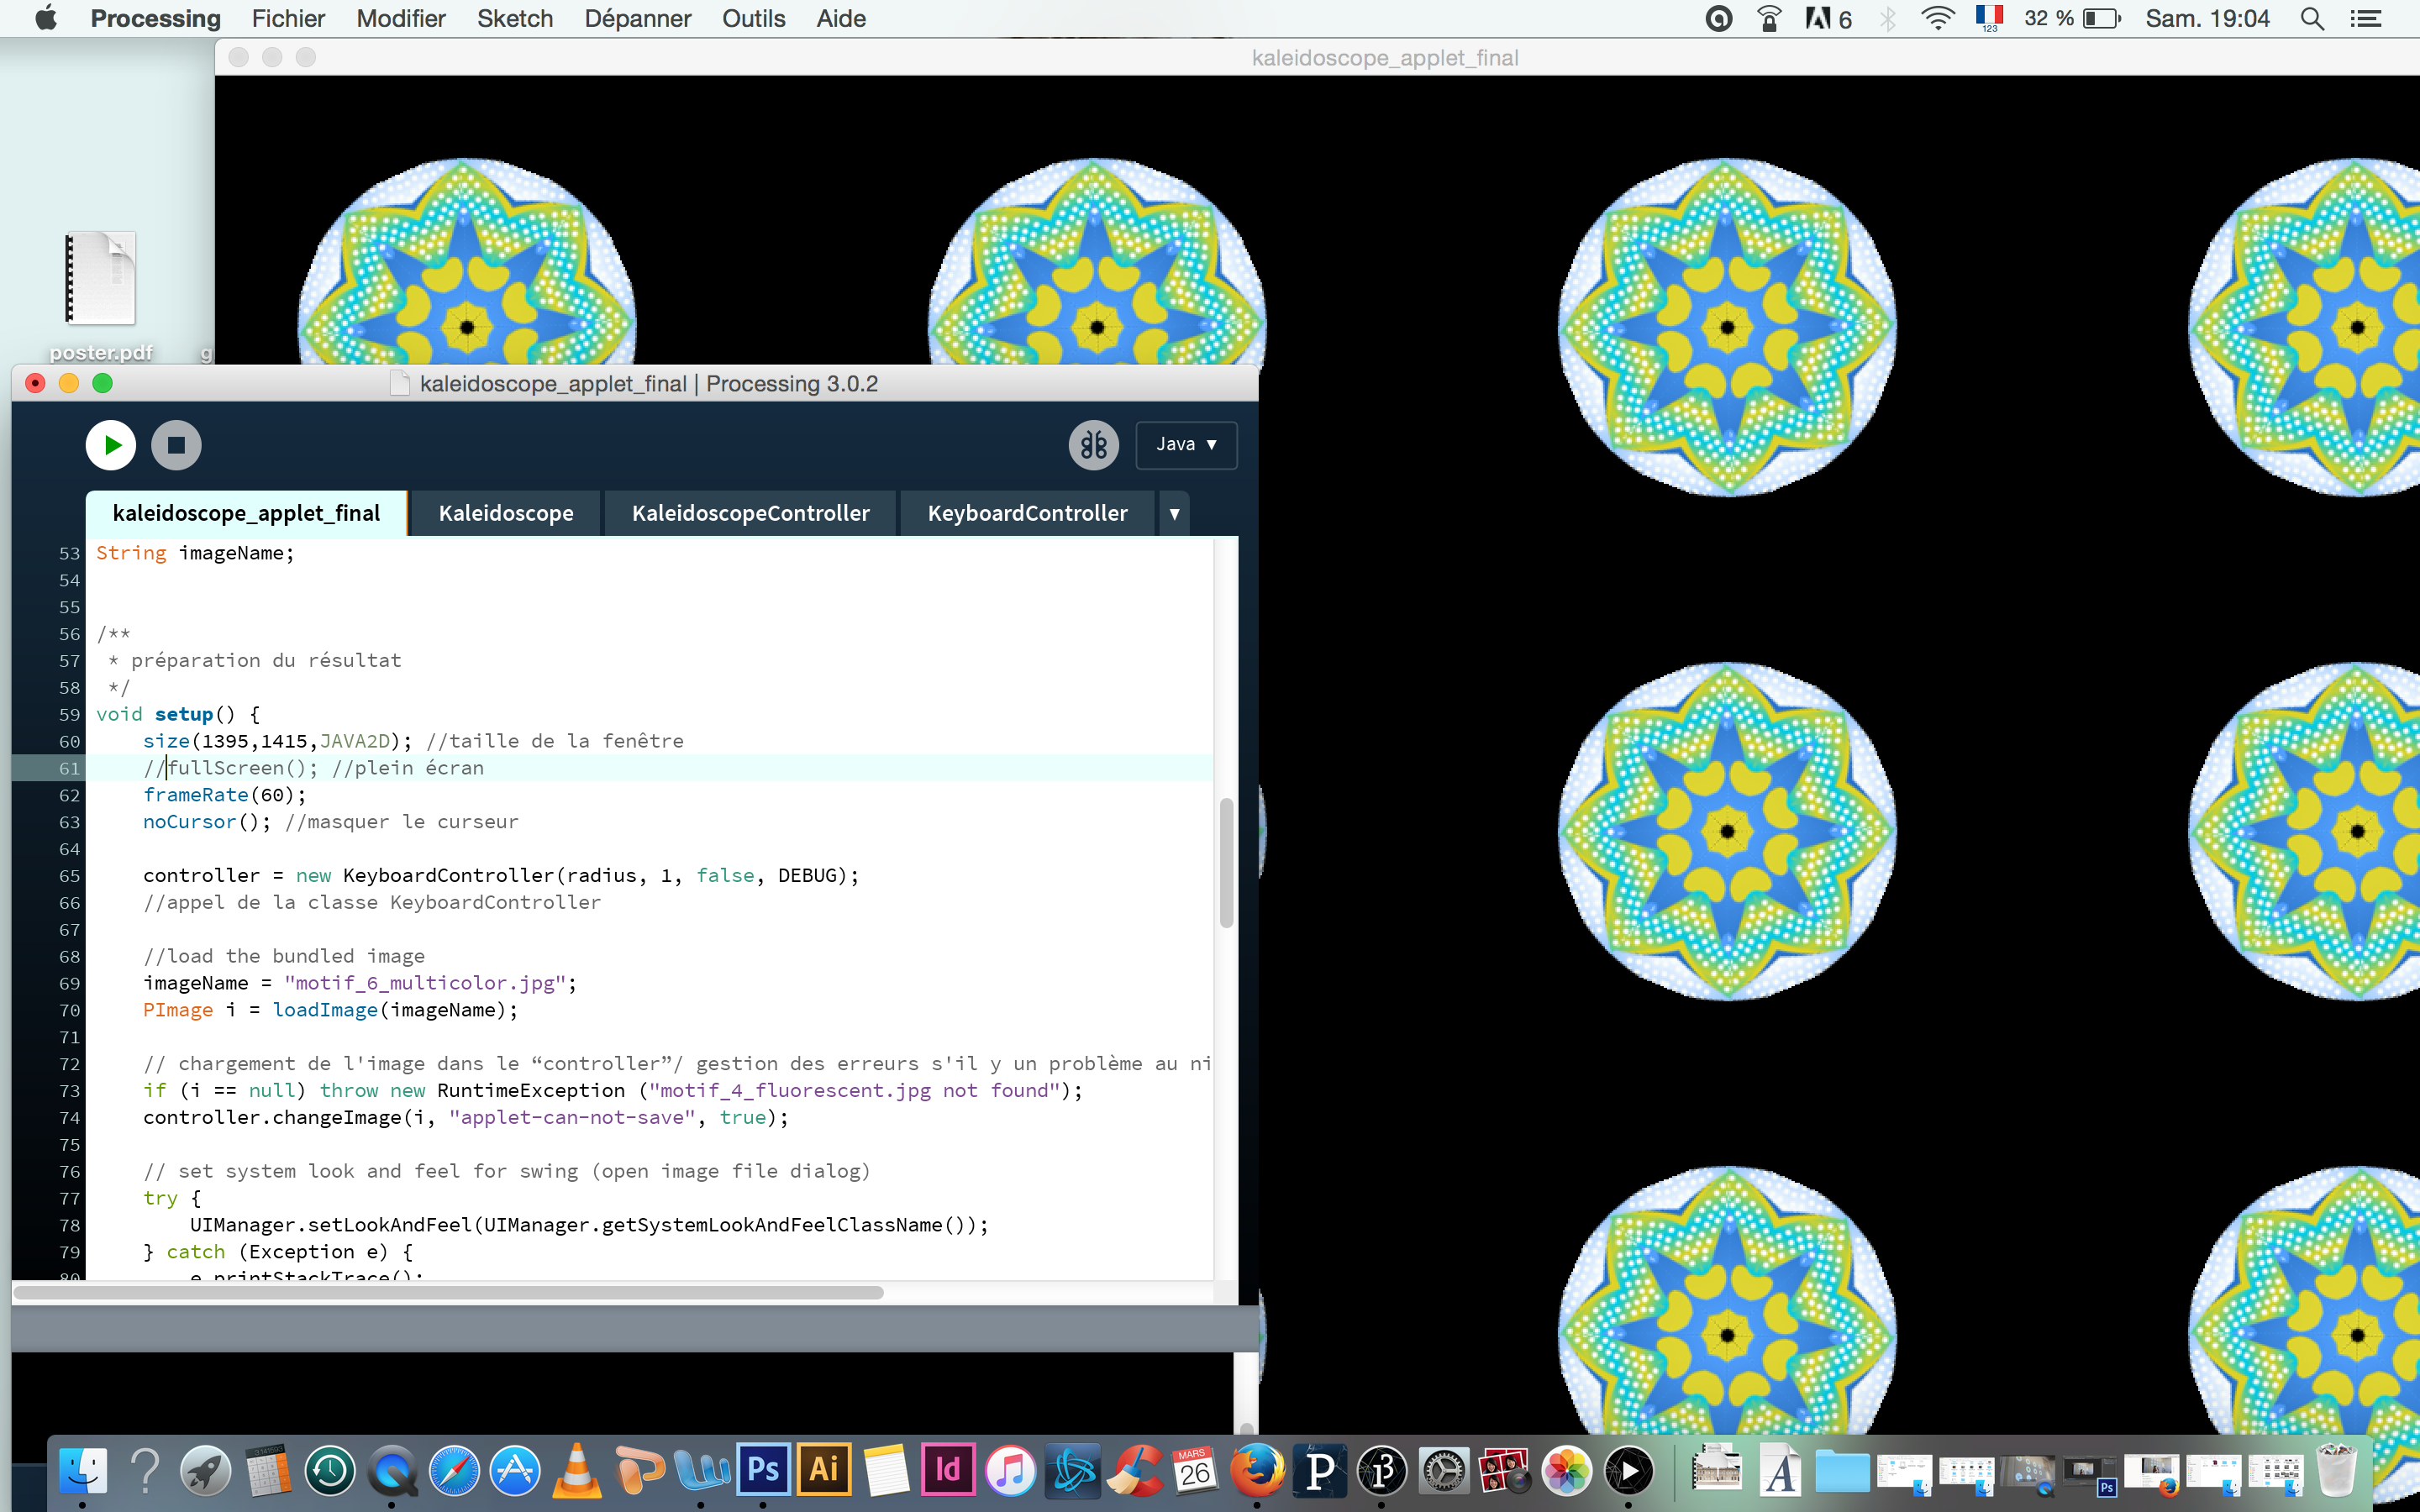Click the circular G icon in the menu bar

[1718, 18]
